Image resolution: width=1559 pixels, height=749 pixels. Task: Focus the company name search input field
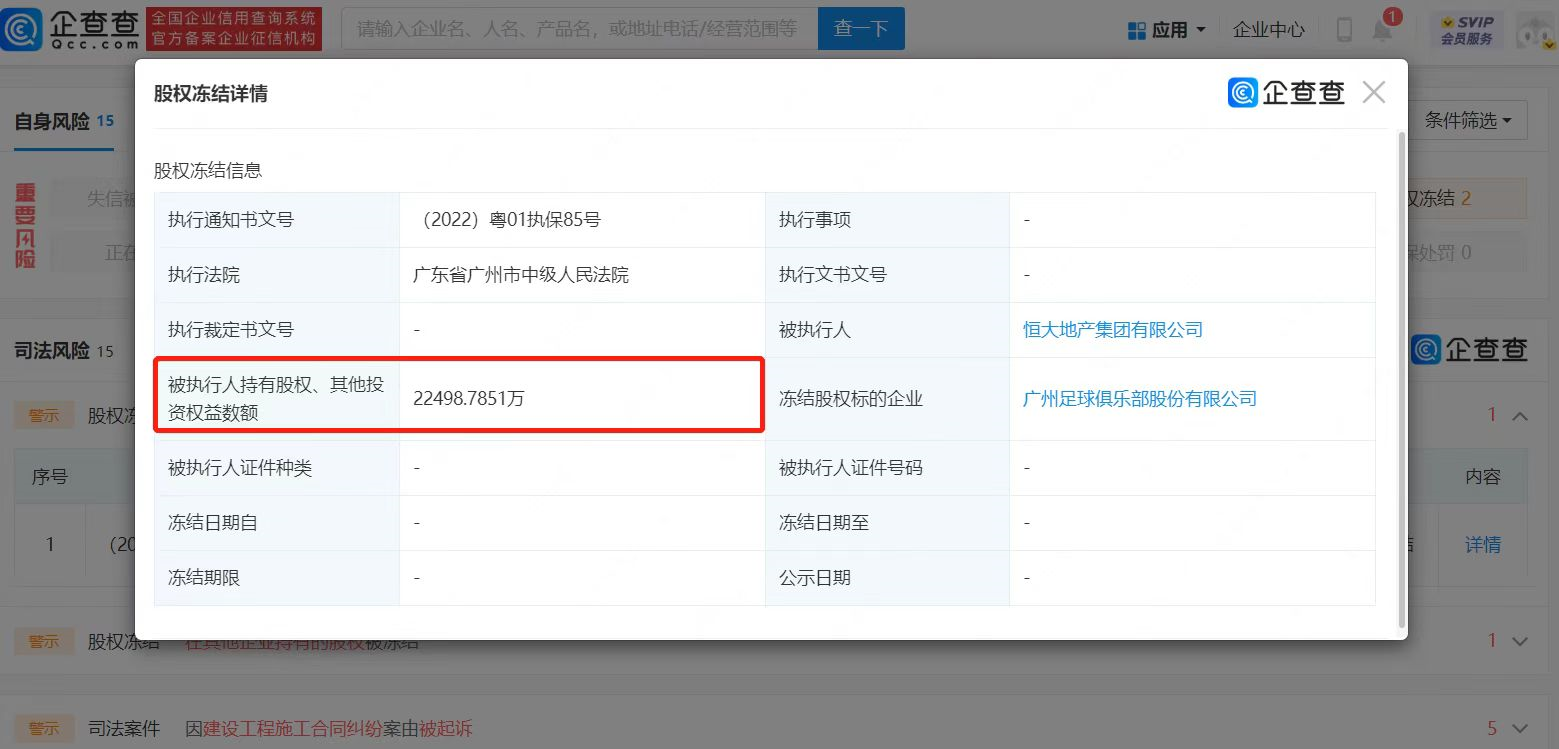pos(579,29)
